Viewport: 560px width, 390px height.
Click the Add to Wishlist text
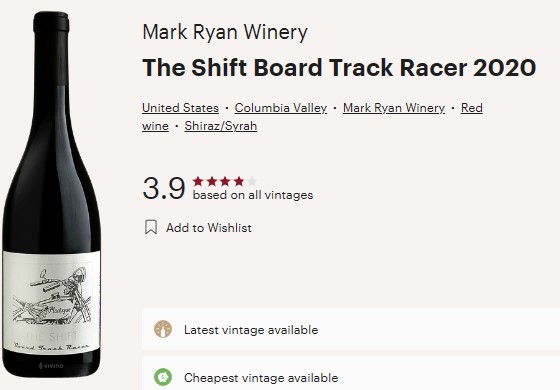(209, 228)
